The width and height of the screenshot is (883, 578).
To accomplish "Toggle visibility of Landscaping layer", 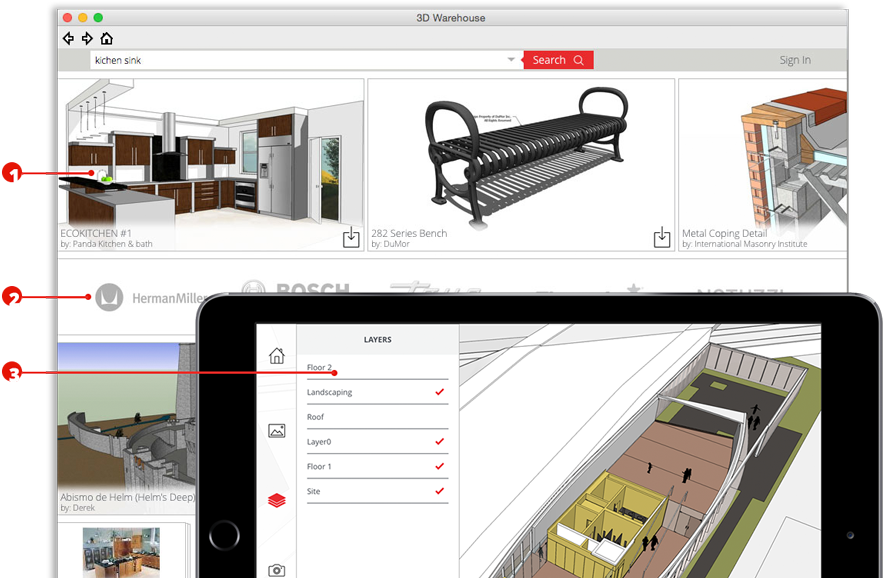I will coord(439,392).
